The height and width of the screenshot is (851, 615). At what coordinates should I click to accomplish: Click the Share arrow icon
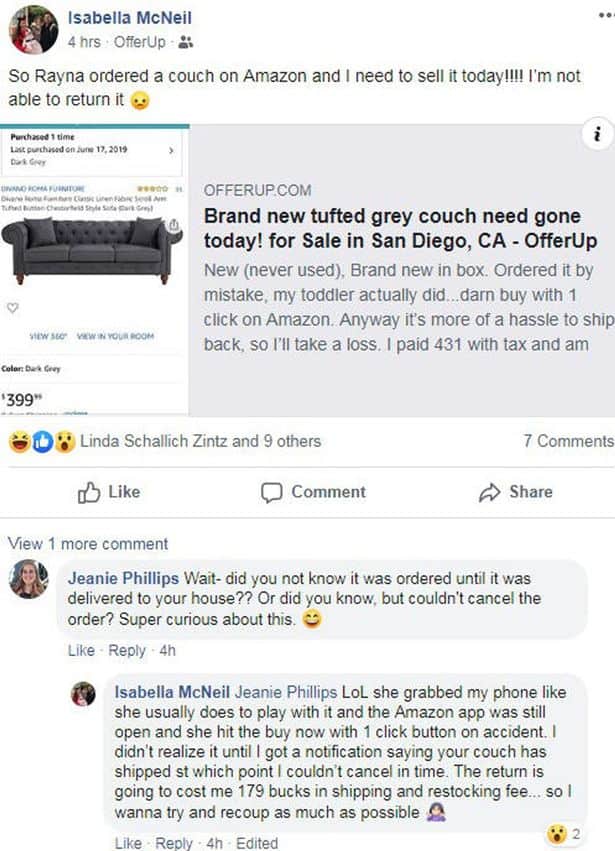pos(489,492)
